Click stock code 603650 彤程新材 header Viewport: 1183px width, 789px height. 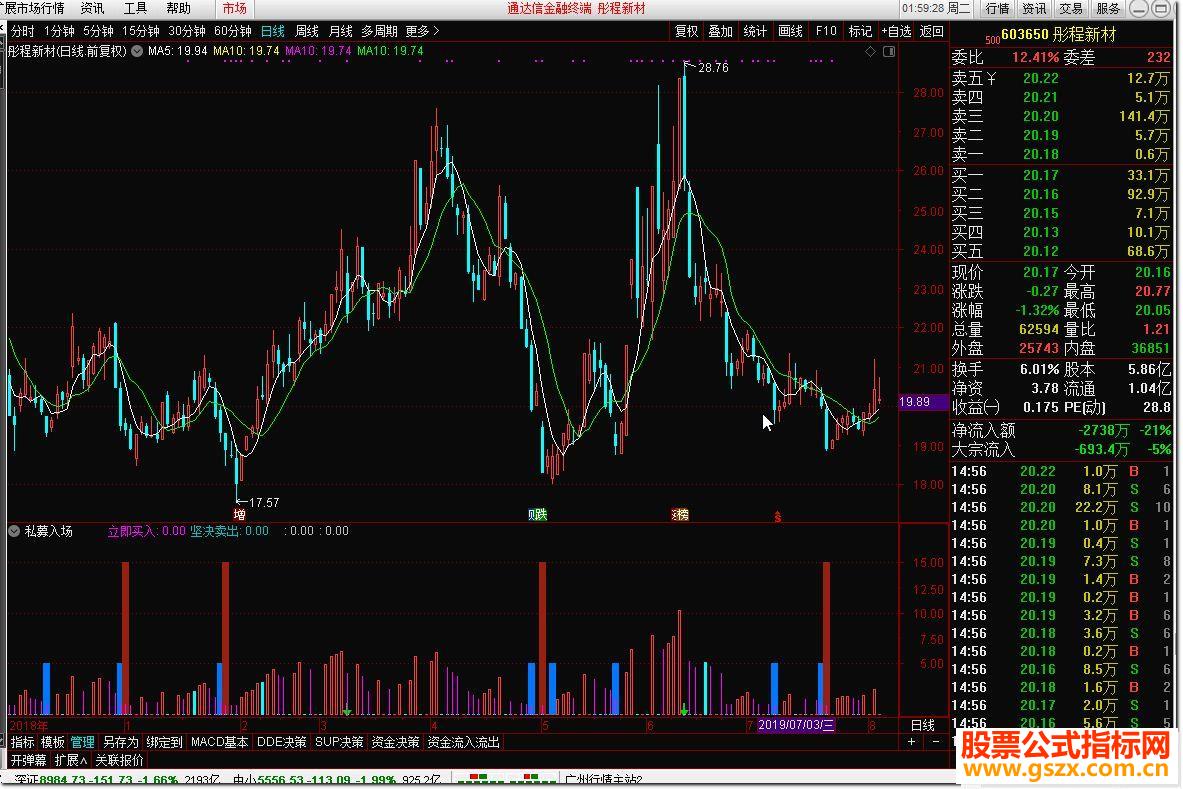tap(1059, 35)
